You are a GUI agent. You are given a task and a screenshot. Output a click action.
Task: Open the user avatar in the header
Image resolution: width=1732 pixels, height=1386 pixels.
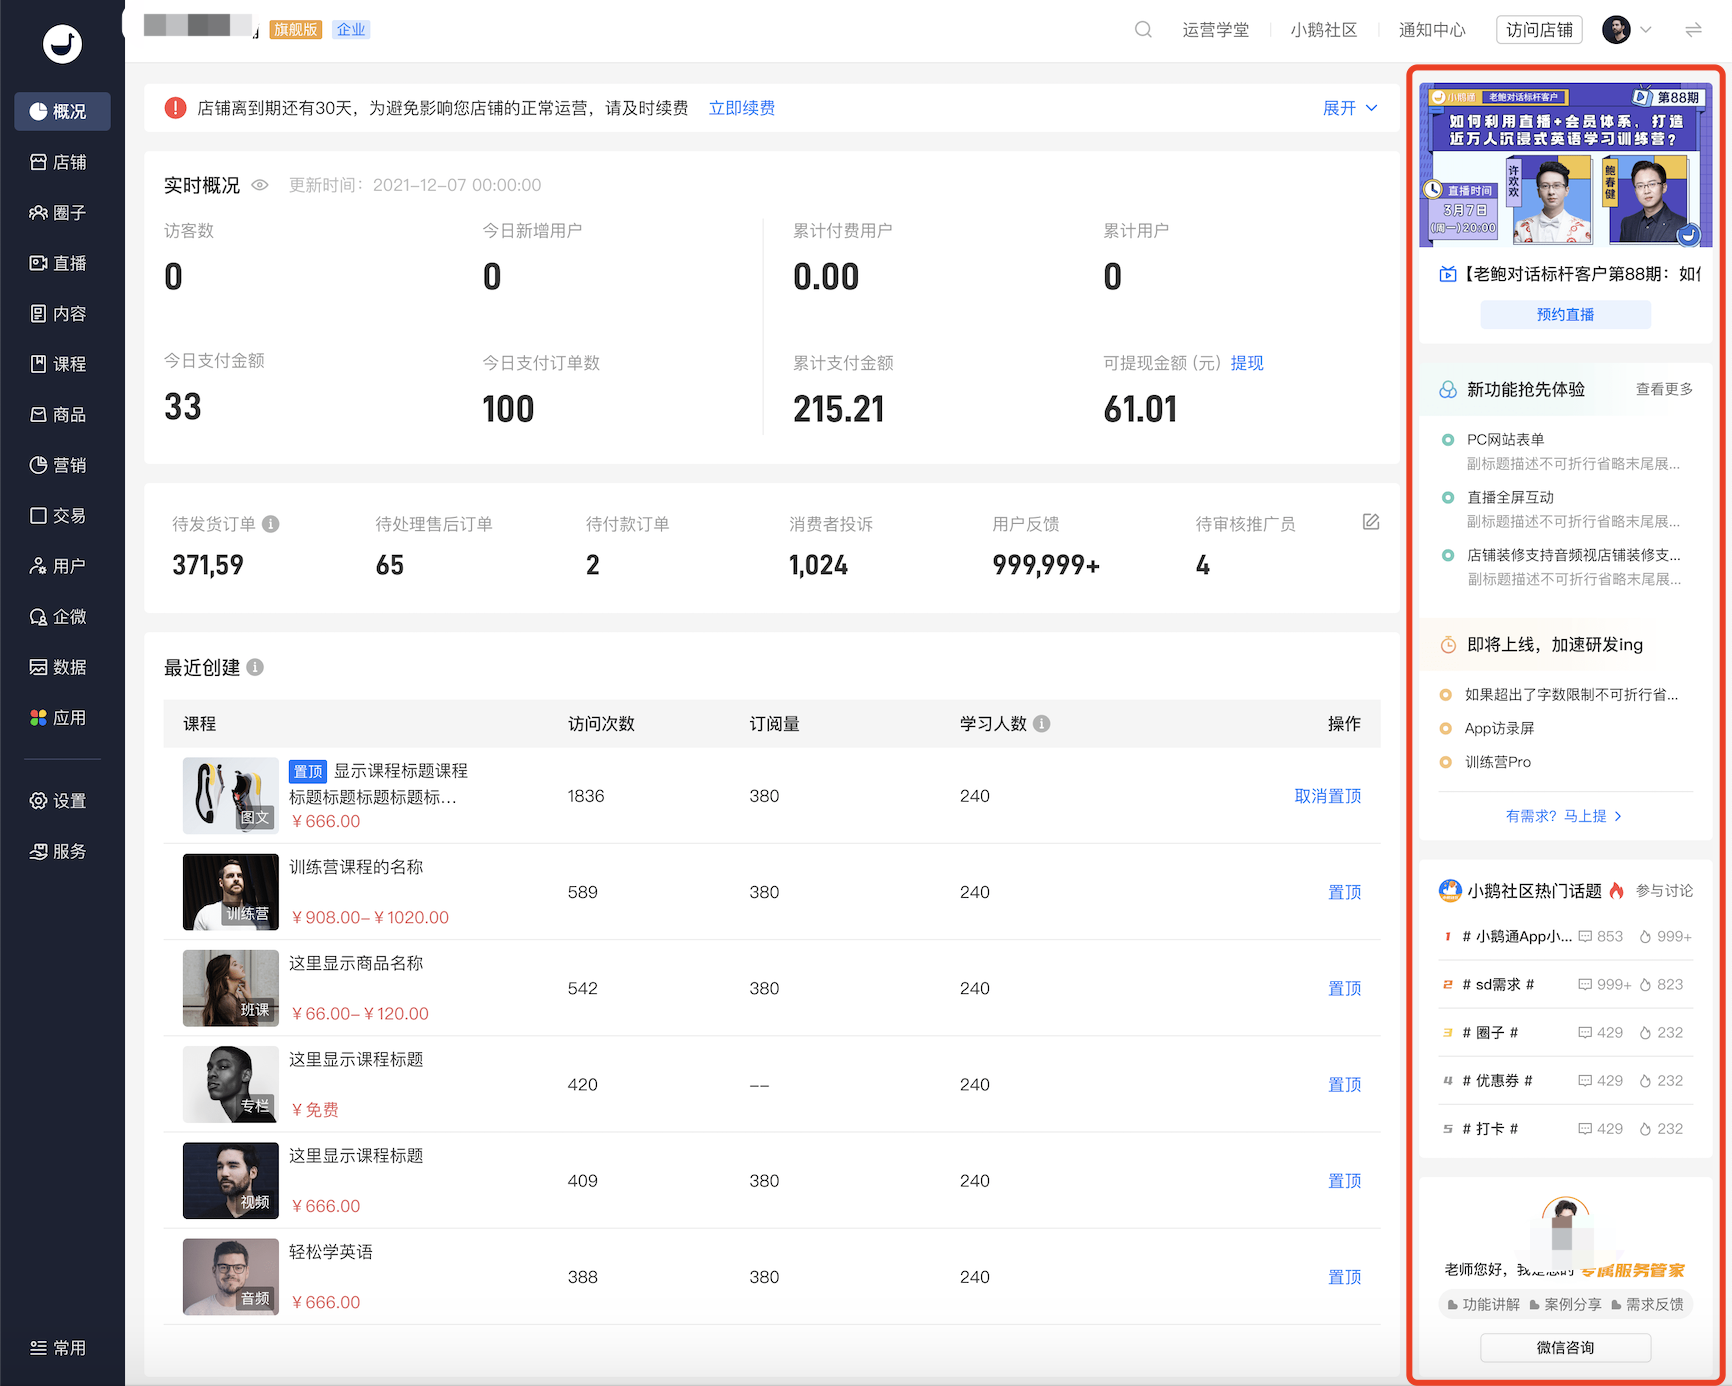point(1616,30)
